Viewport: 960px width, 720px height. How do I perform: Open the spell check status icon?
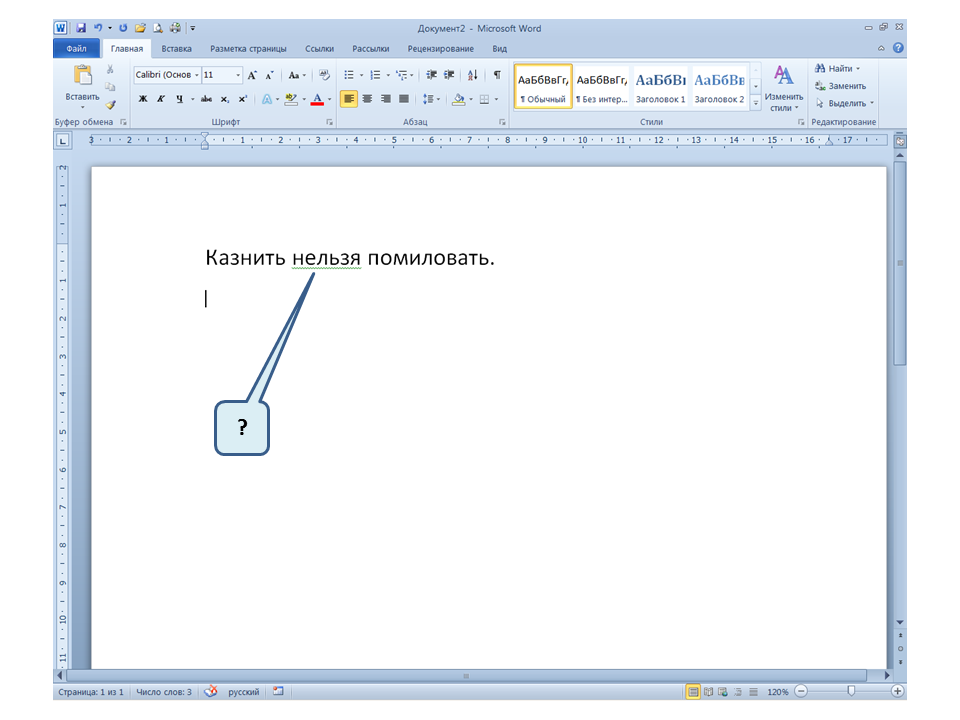pos(211,691)
